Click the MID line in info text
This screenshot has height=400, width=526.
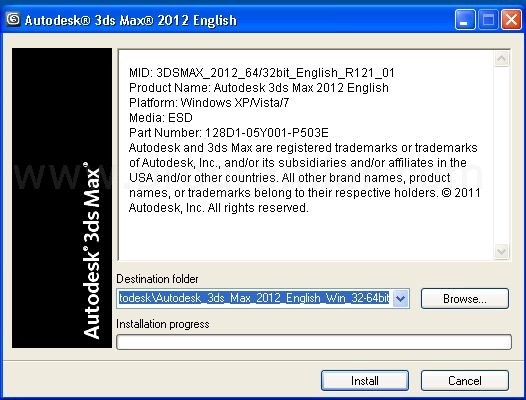click(262, 73)
